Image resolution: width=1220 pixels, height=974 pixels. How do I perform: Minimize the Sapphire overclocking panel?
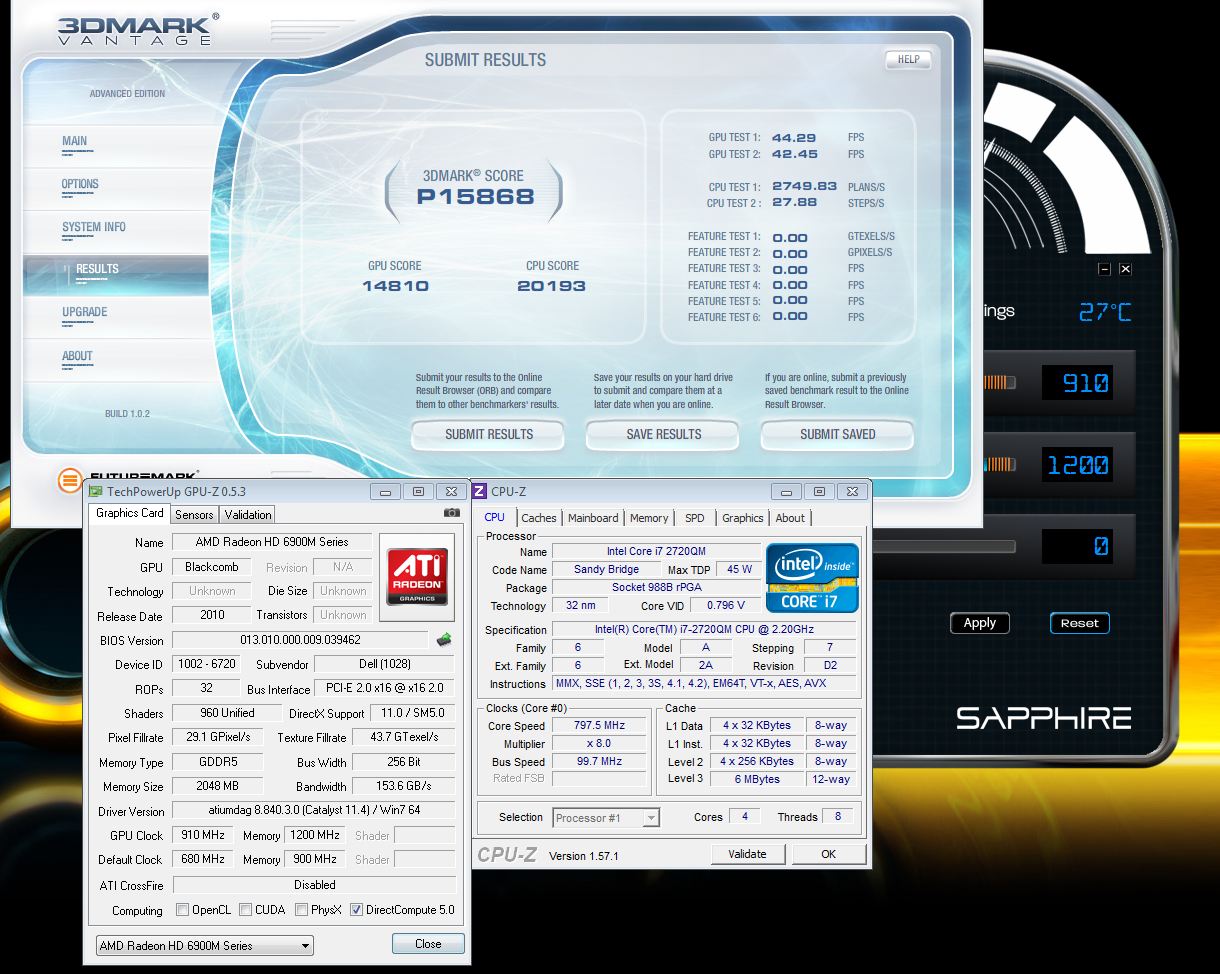(x=1104, y=269)
